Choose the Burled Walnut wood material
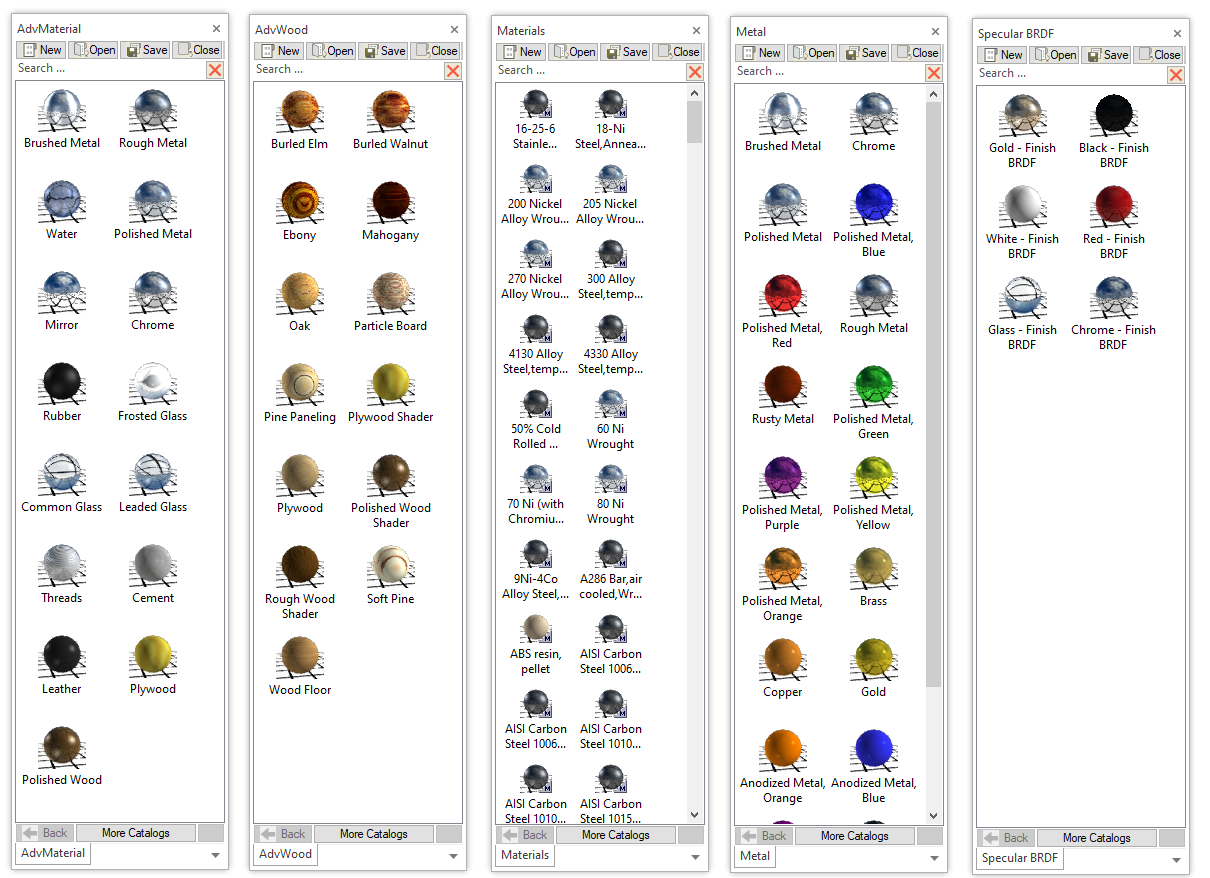Image resolution: width=1210 pixels, height=878 pixels. point(391,120)
